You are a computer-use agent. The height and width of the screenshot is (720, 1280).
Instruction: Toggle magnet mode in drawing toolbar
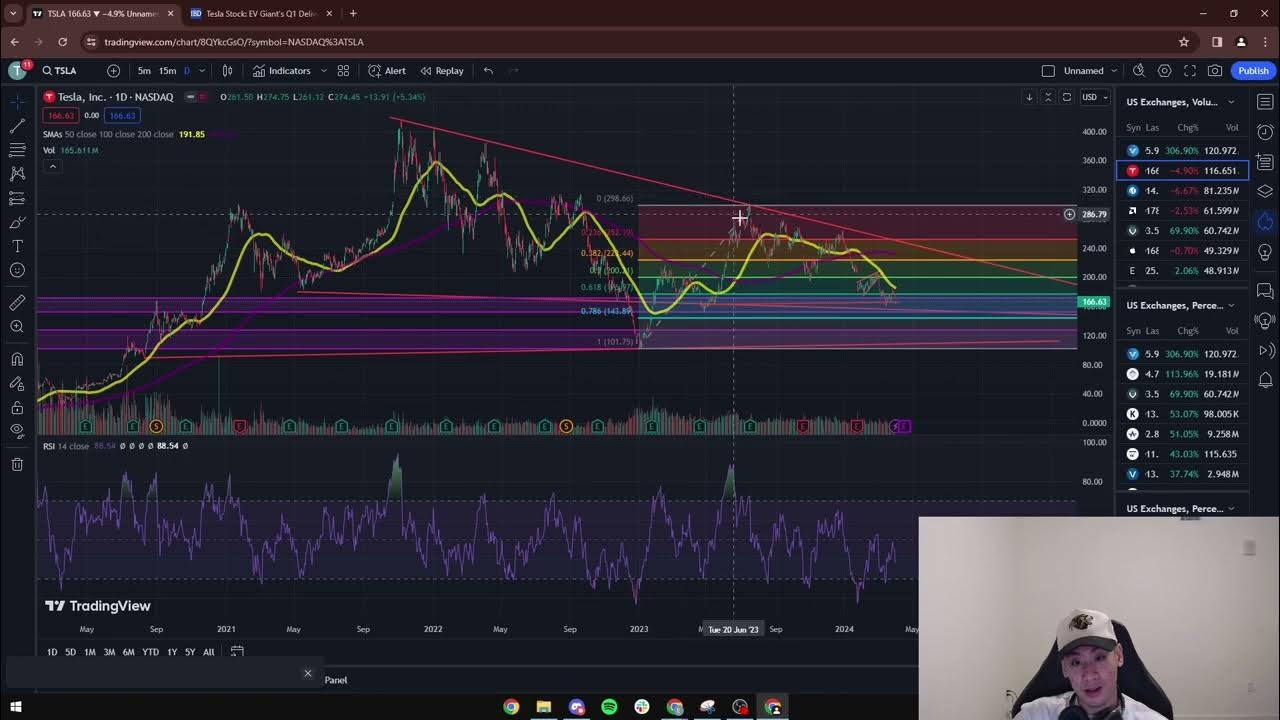(17, 359)
